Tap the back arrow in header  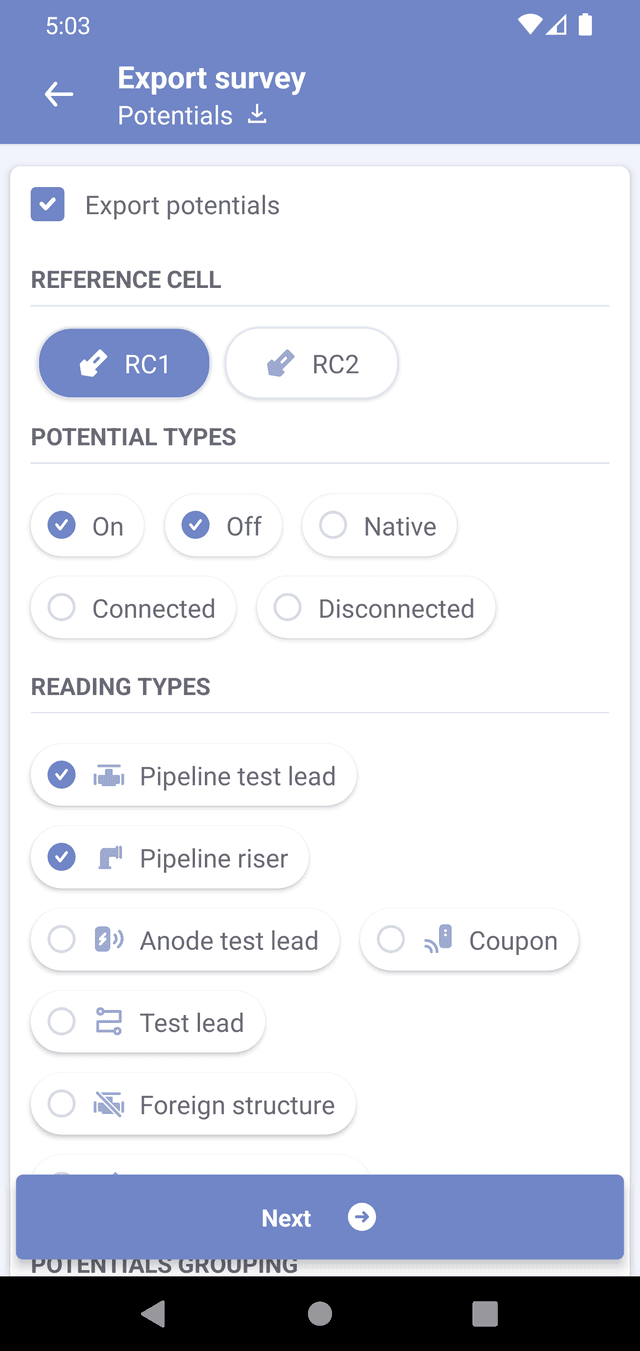[x=59, y=95]
